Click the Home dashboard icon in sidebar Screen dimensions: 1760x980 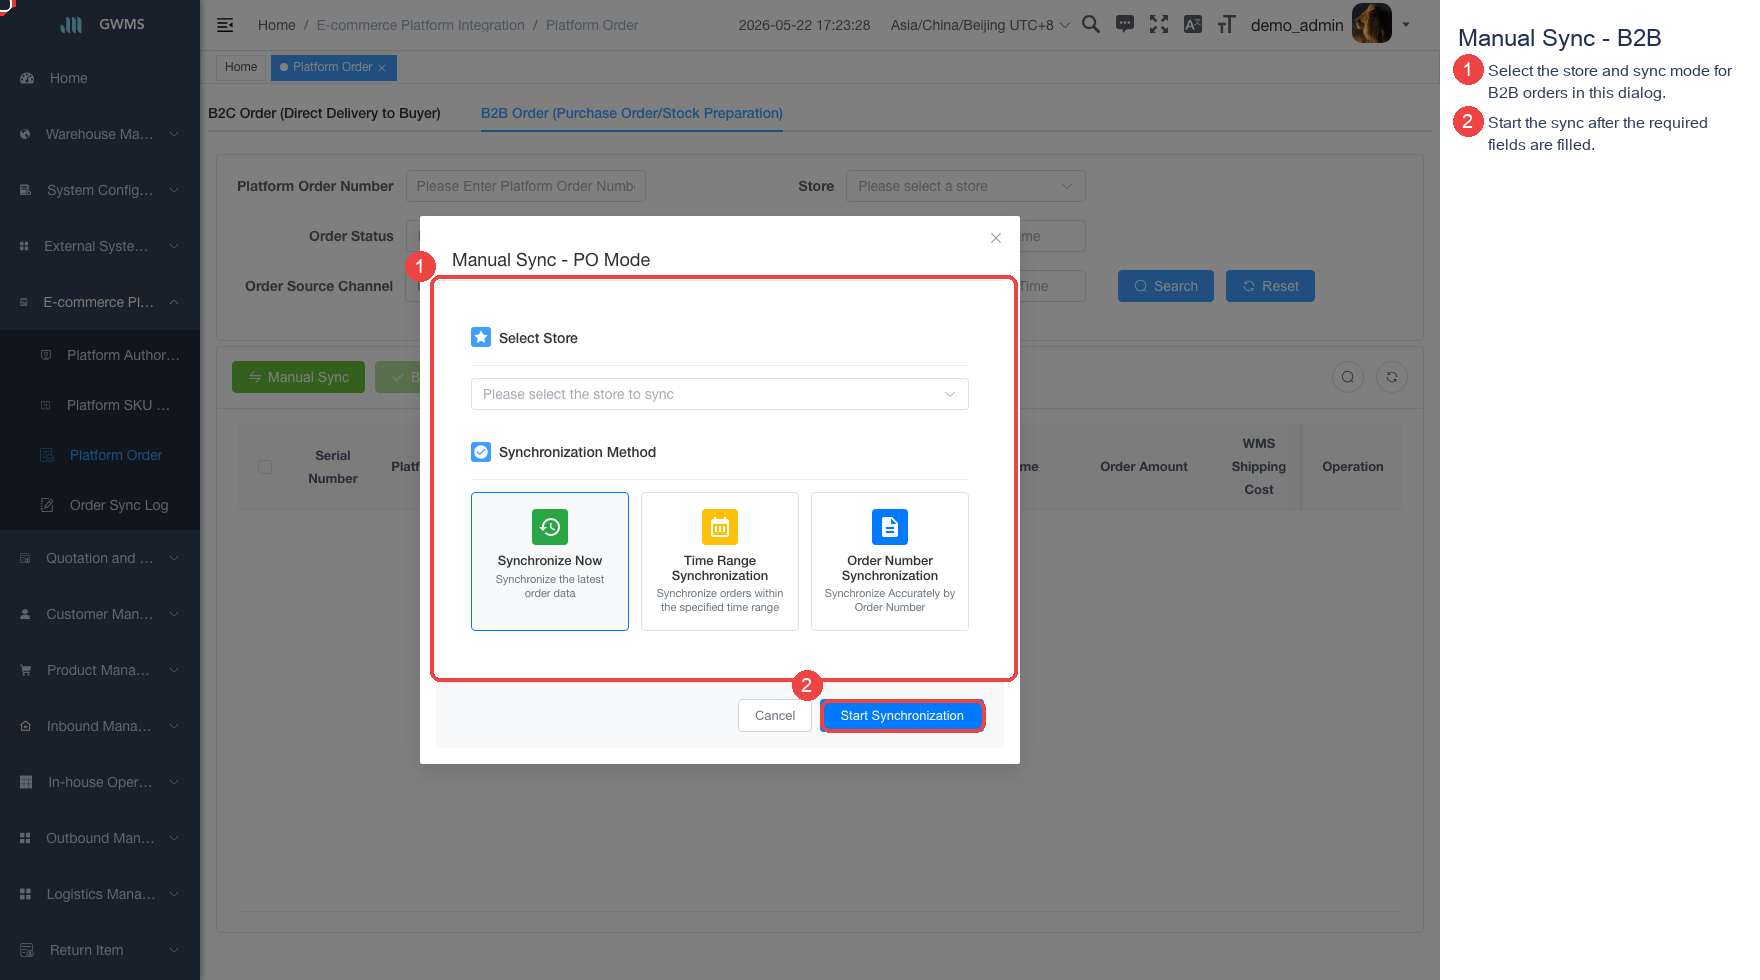27,78
